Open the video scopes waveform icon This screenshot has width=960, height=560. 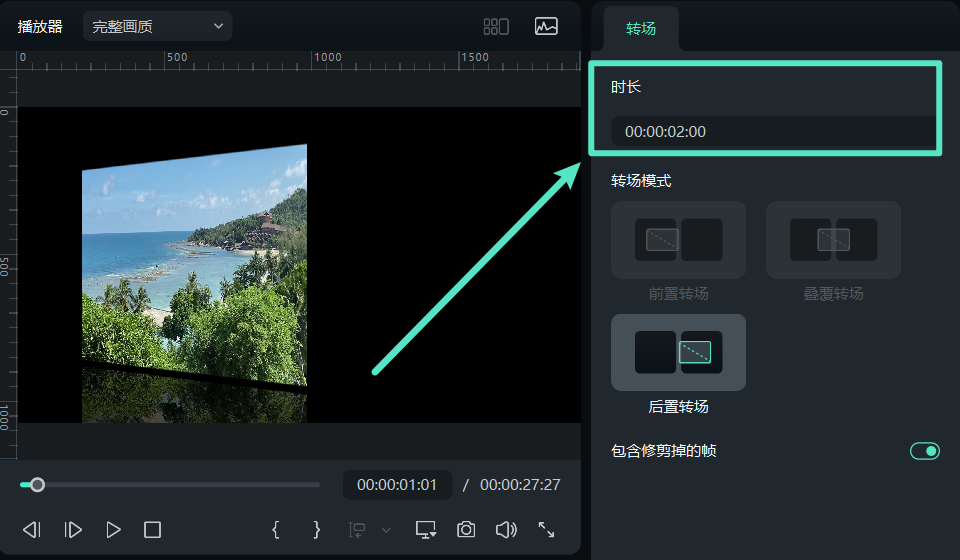tap(546, 26)
